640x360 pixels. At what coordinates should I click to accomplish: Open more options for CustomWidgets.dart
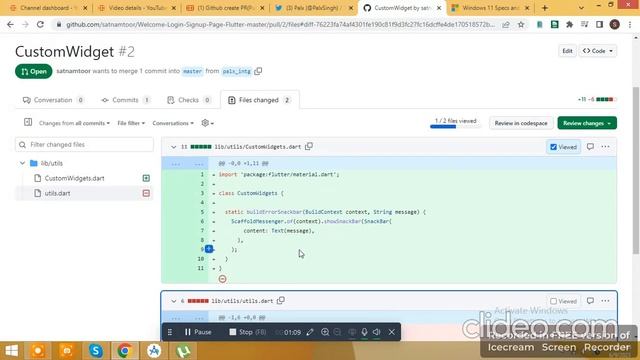point(605,146)
